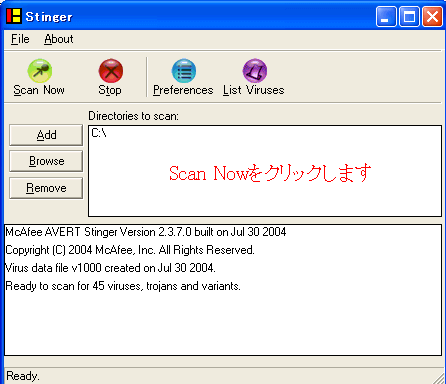This screenshot has height=384, width=446.
Task: Click inside the Directories to scan list
Action: coord(265,171)
